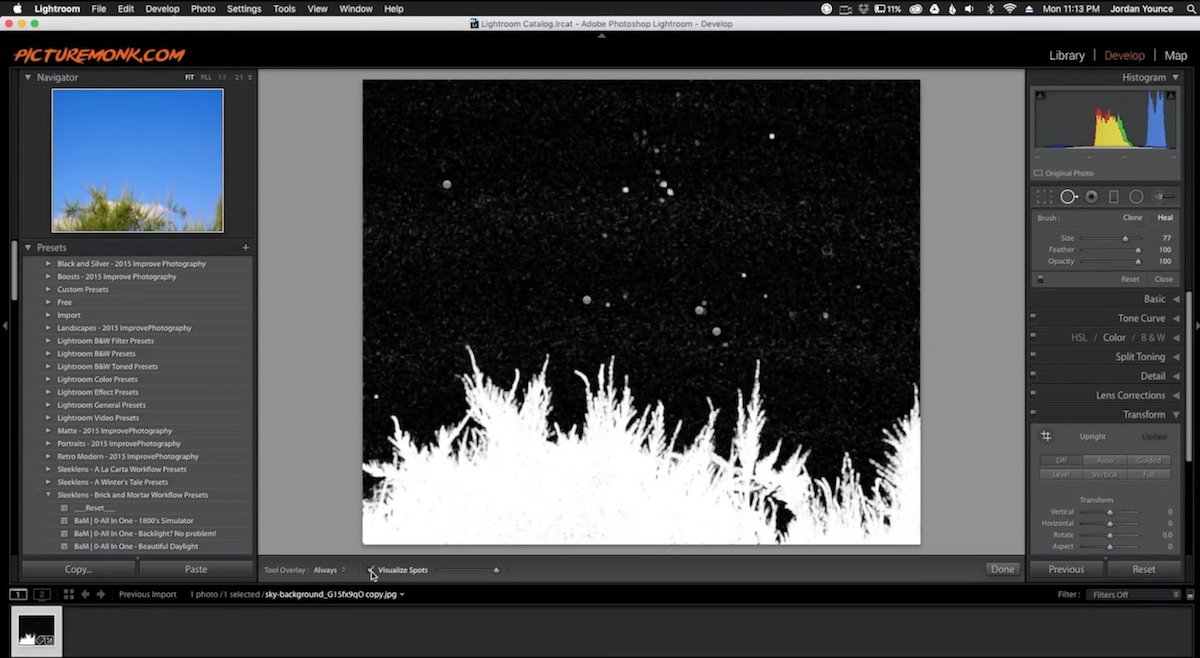Select the Spot Removal tool
Screen dimensions: 1200x658
[1068, 197]
